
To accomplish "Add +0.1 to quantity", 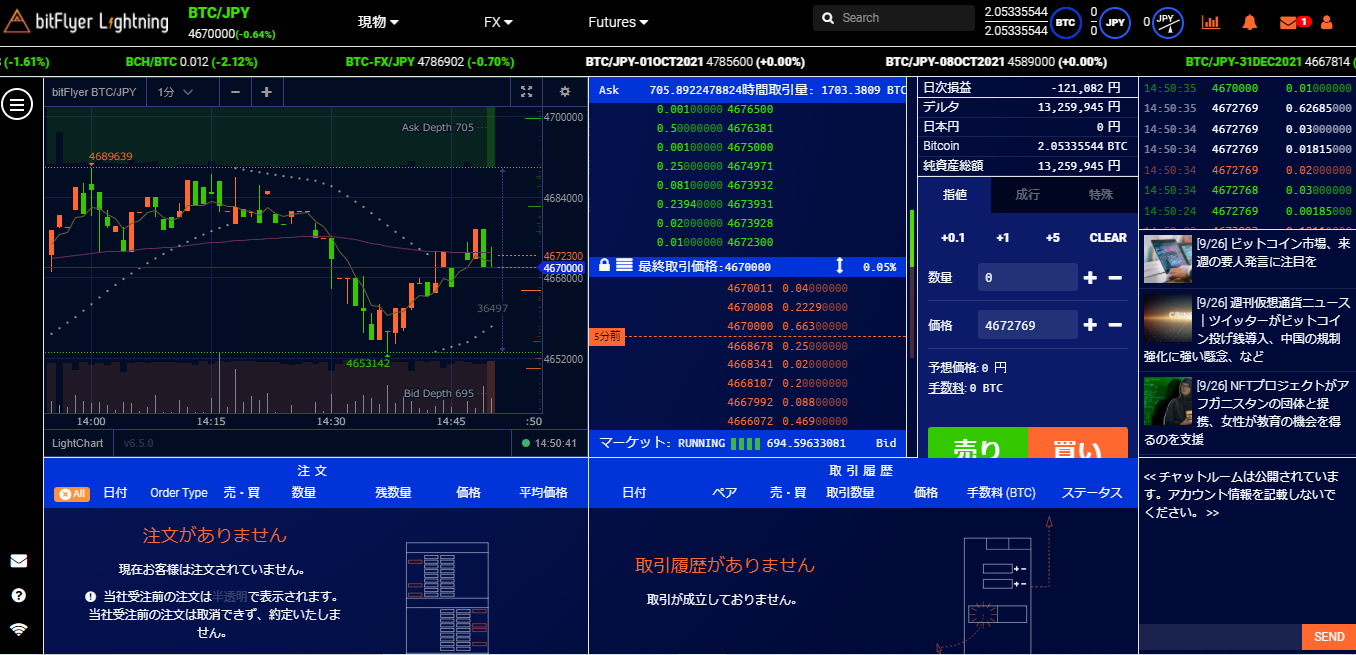I will pos(953,238).
